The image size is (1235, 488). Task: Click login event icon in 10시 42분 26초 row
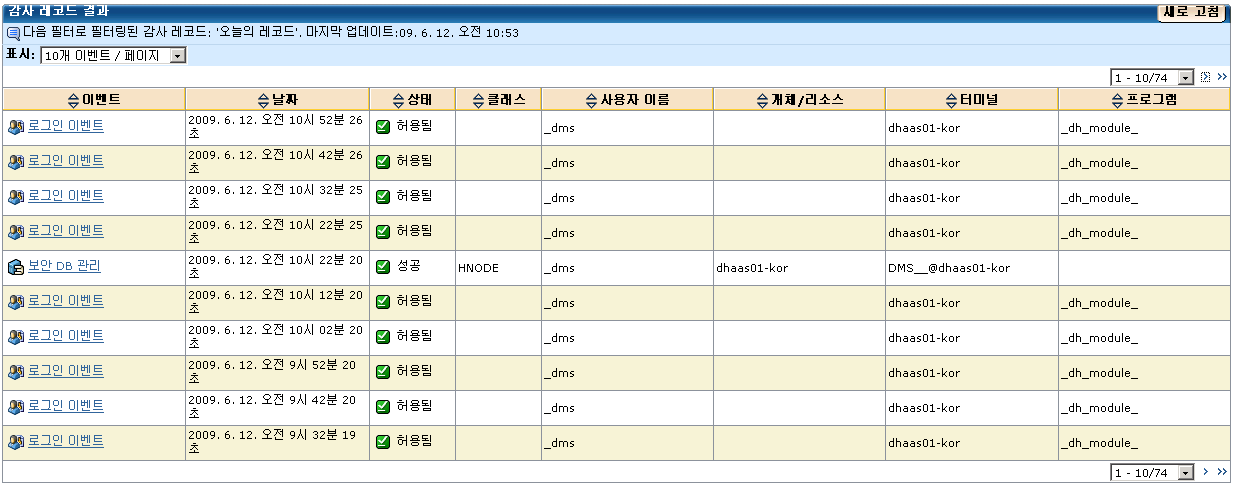coord(15,162)
